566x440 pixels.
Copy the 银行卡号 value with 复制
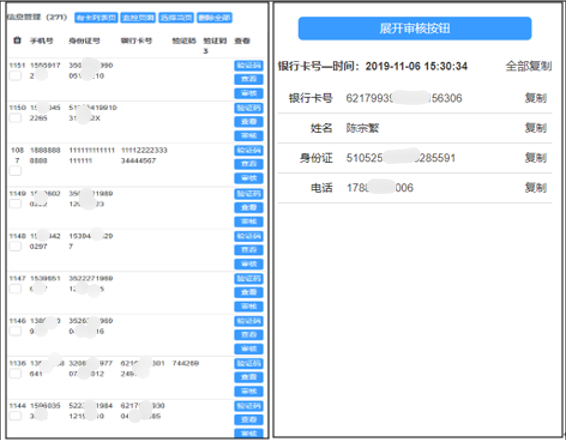536,98
